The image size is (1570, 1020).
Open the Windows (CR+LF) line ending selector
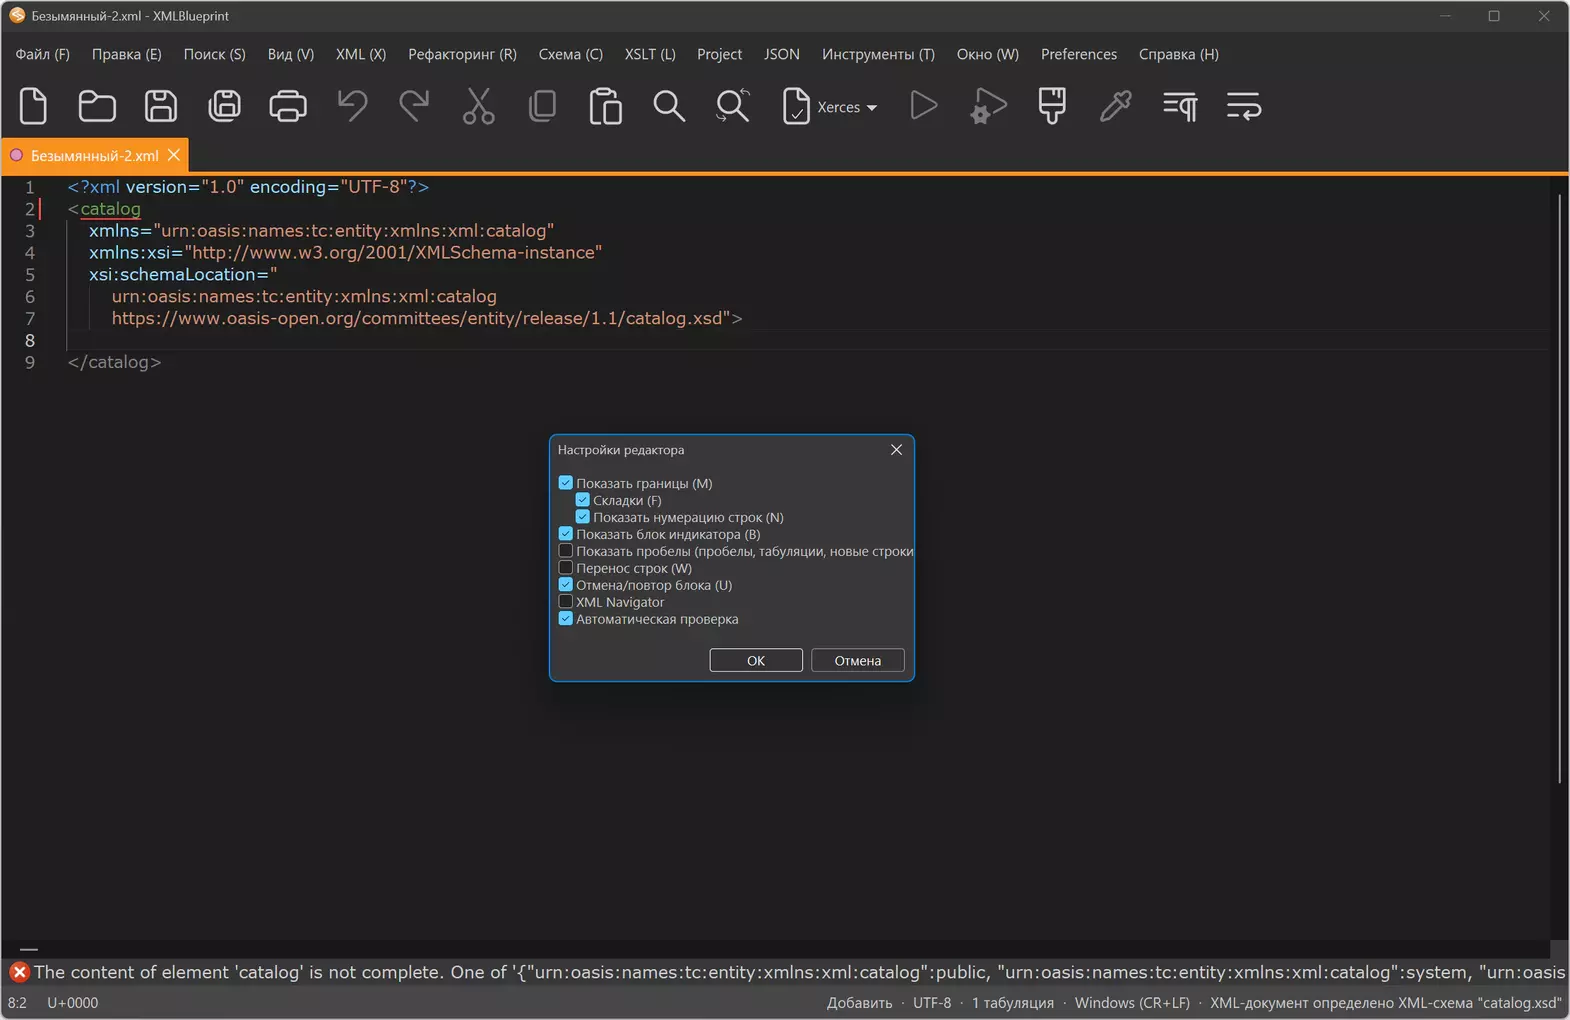(x=1132, y=1003)
